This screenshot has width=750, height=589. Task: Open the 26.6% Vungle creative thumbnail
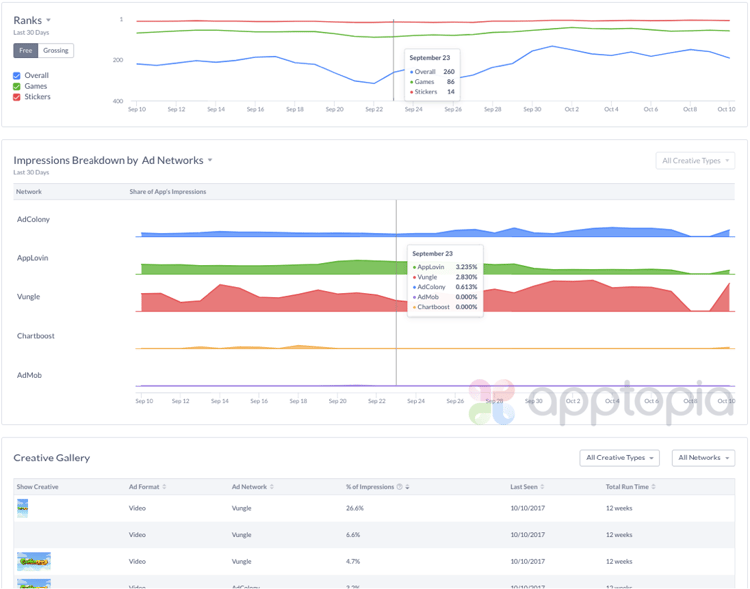tap(22, 508)
